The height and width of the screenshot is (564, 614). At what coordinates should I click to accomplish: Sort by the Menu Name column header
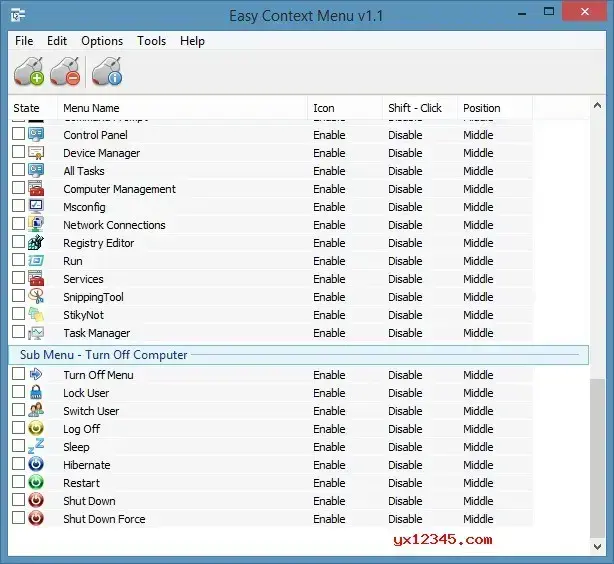click(182, 108)
